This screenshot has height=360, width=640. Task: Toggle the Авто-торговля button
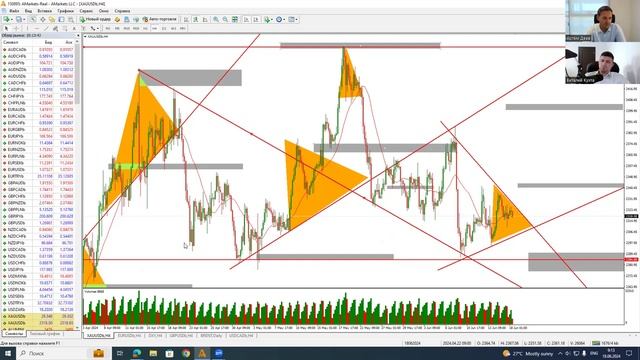click(160, 19)
